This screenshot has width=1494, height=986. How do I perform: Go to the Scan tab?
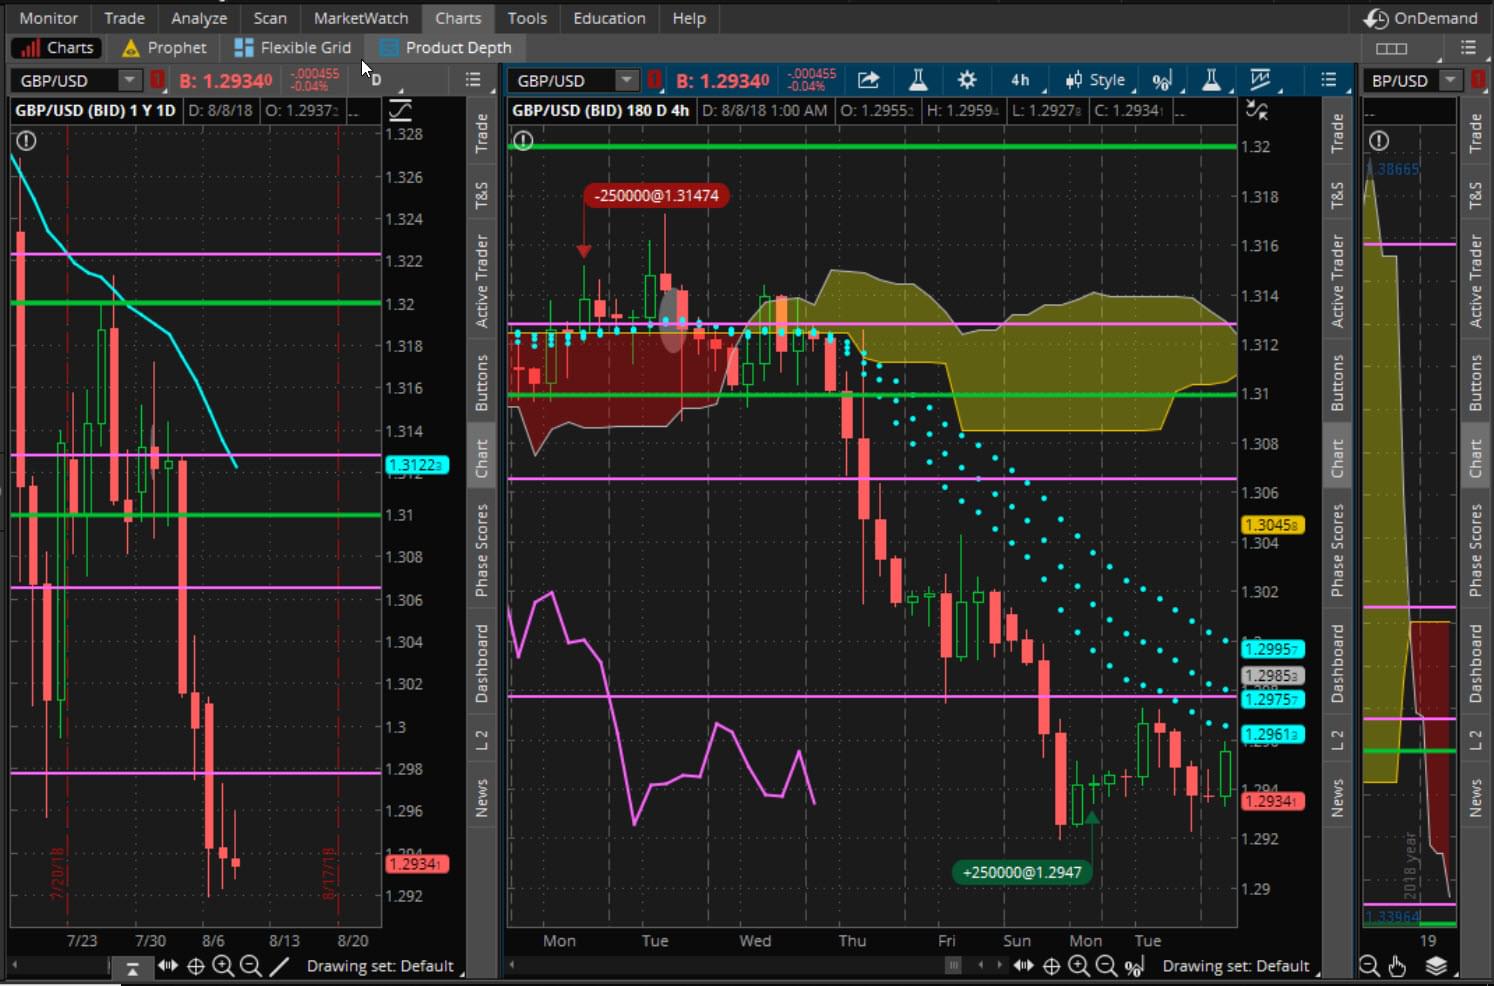click(270, 18)
